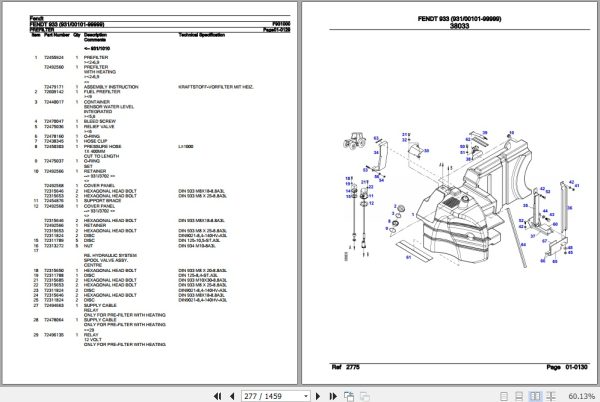Click KRAFTSTOFF-VORFILTER MIT HEIZ. specification text
This screenshot has width=600, height=402.
(216, 87)
